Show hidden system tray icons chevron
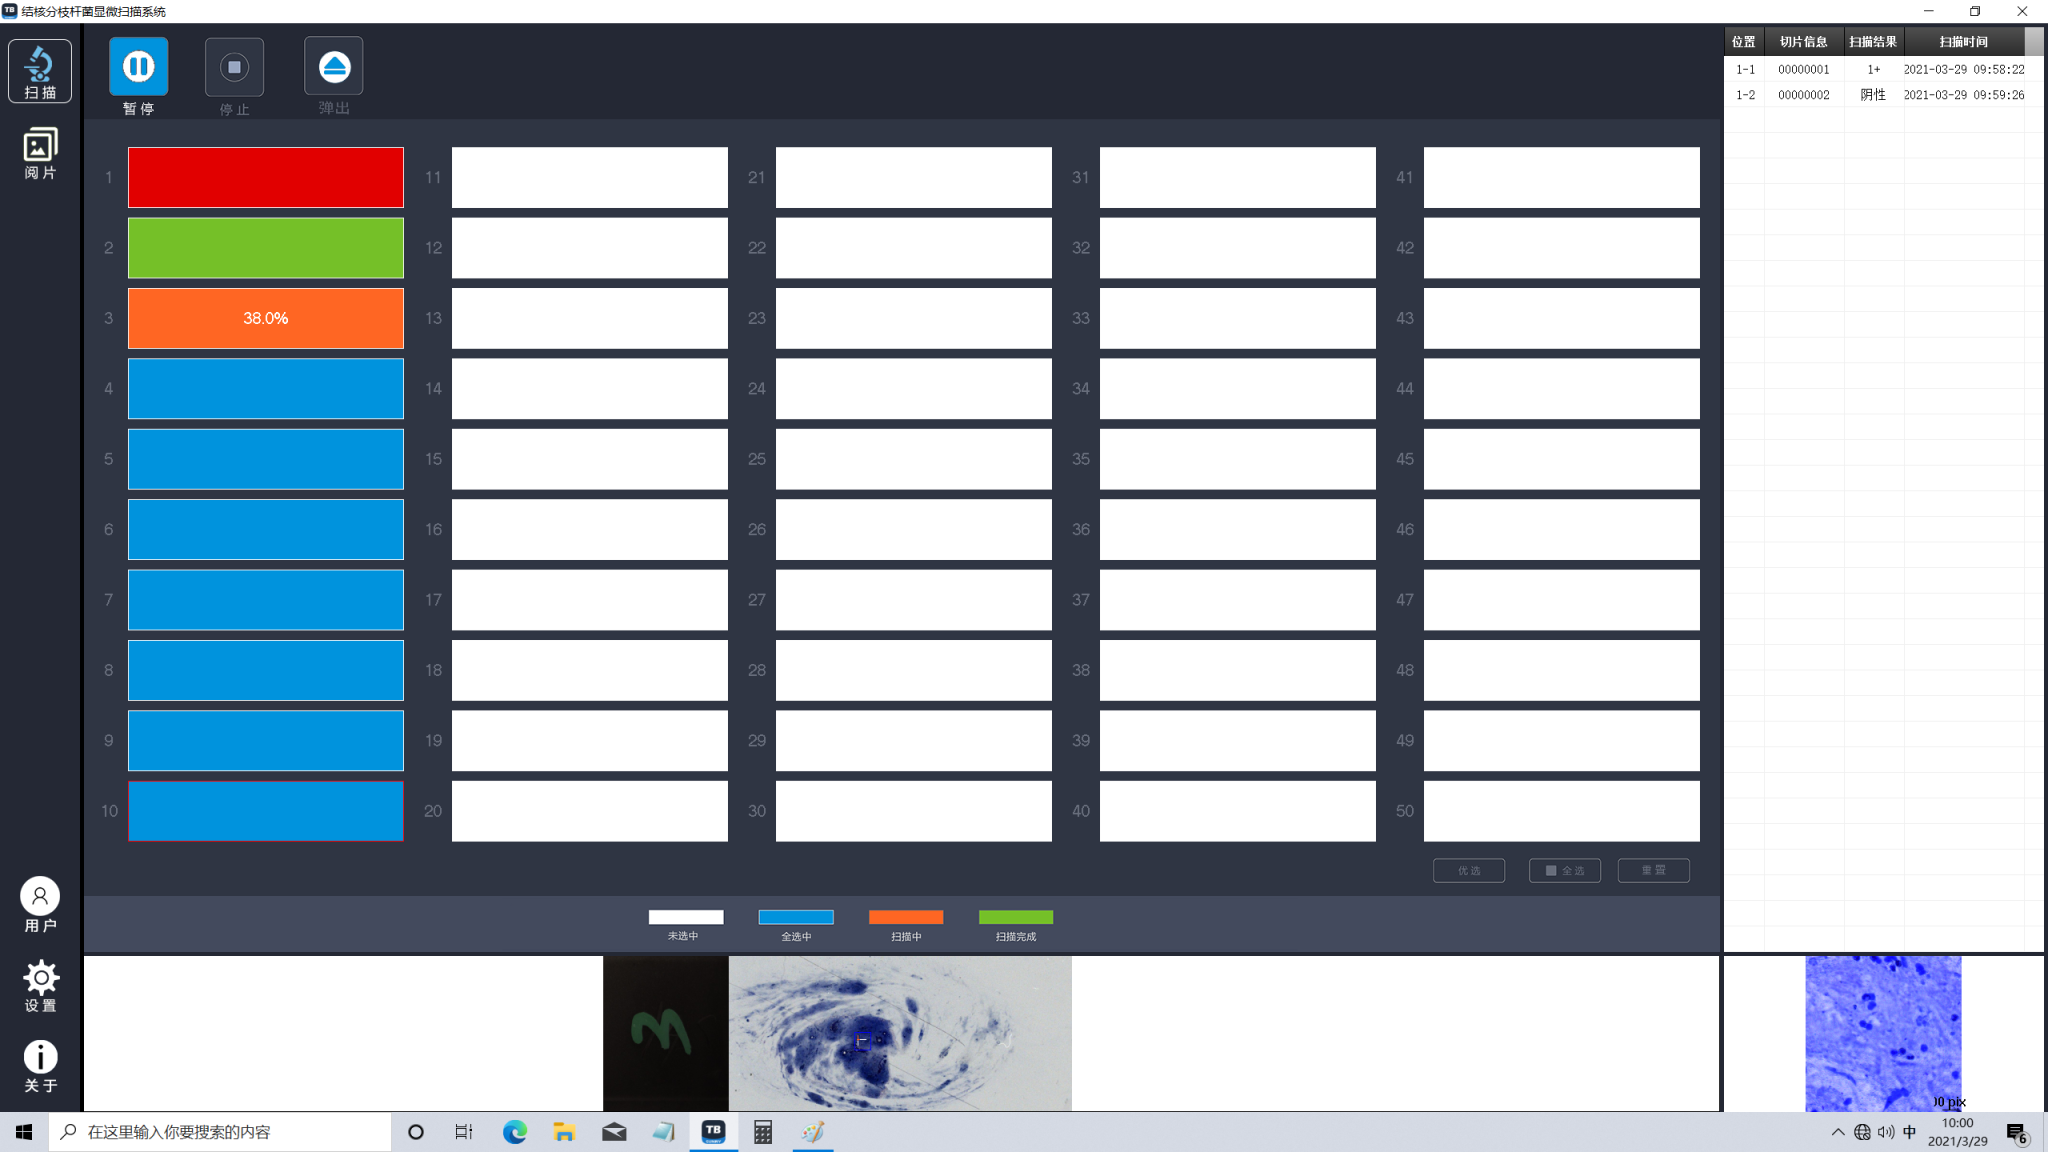 point(1837,1132)
